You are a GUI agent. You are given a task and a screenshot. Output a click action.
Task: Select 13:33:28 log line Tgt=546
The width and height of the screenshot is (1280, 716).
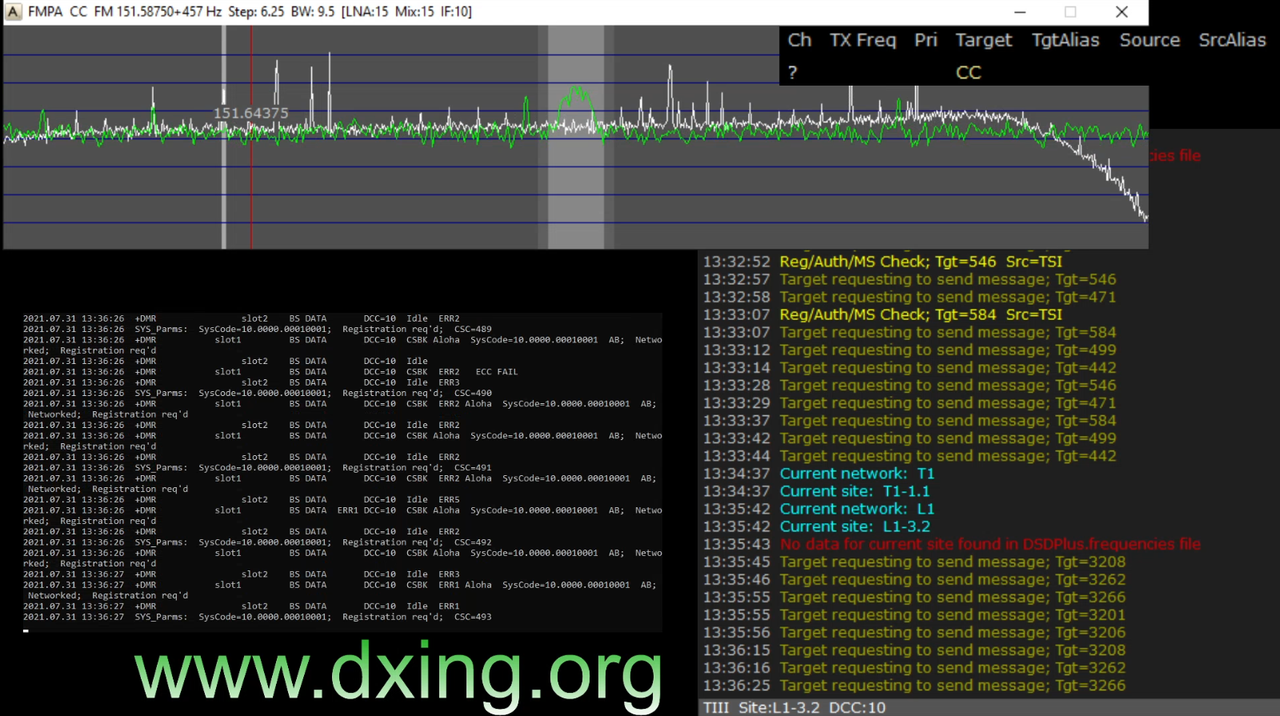point(909,385)
